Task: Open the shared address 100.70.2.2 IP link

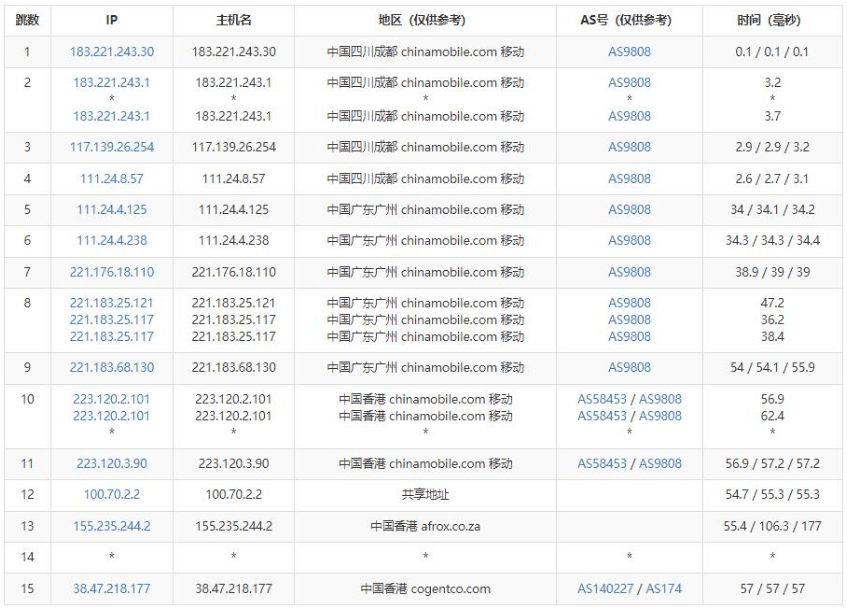Action: click(112, 495)
